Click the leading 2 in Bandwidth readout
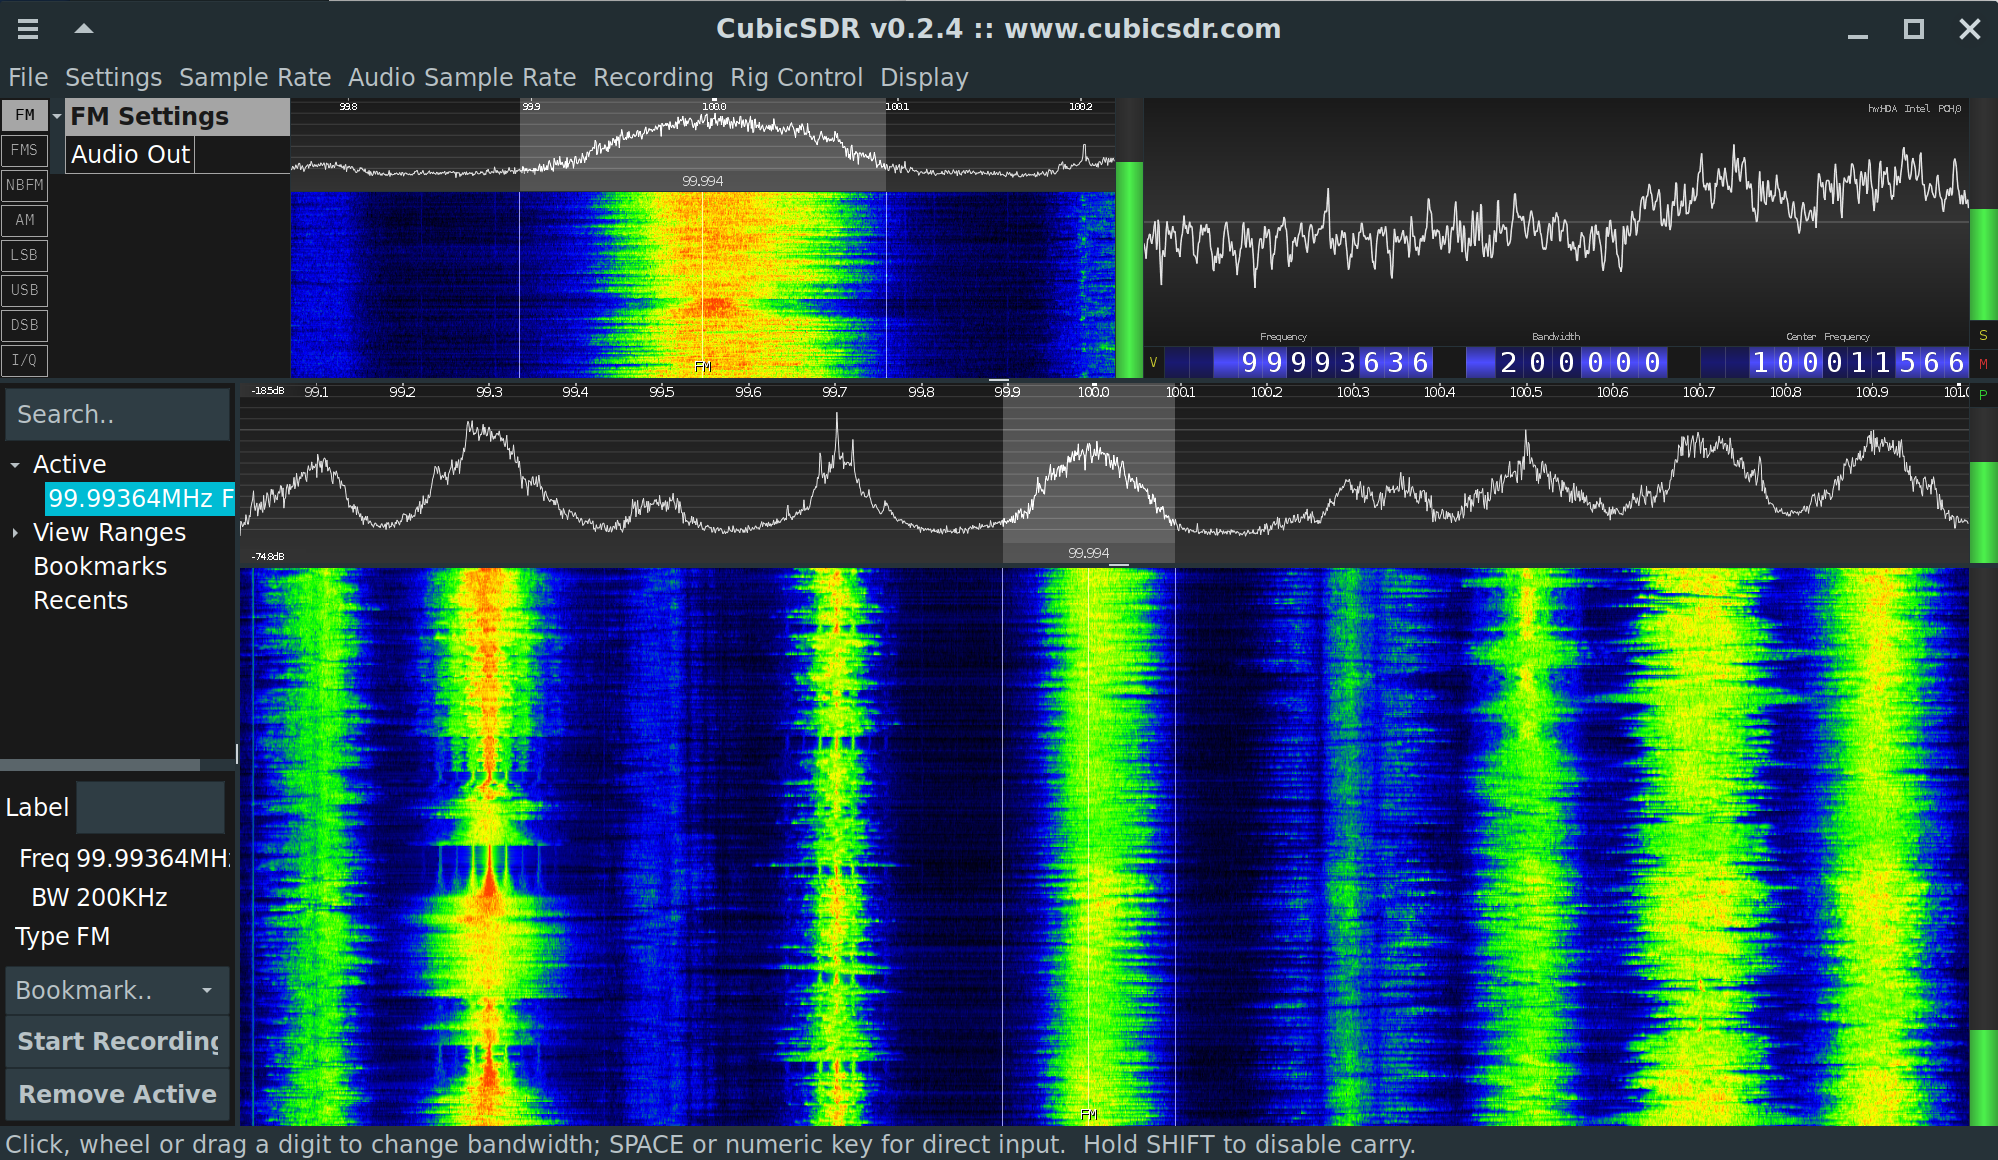This screenshot has height=1160, width=1998. tap(1509, 362)
